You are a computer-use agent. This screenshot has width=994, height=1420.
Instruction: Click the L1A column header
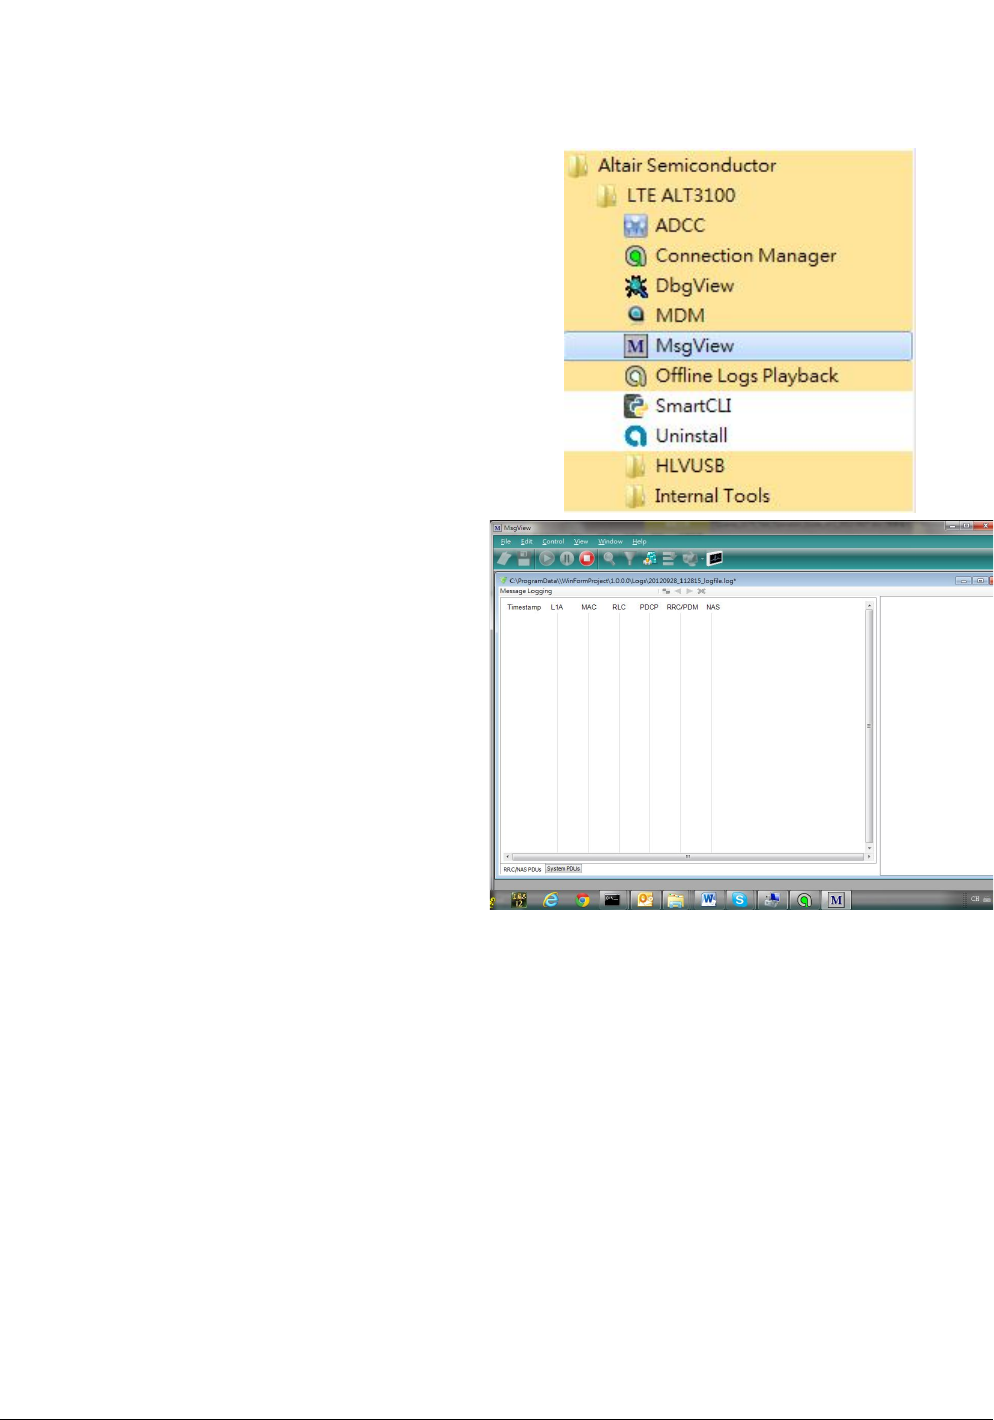click(557, 607)
